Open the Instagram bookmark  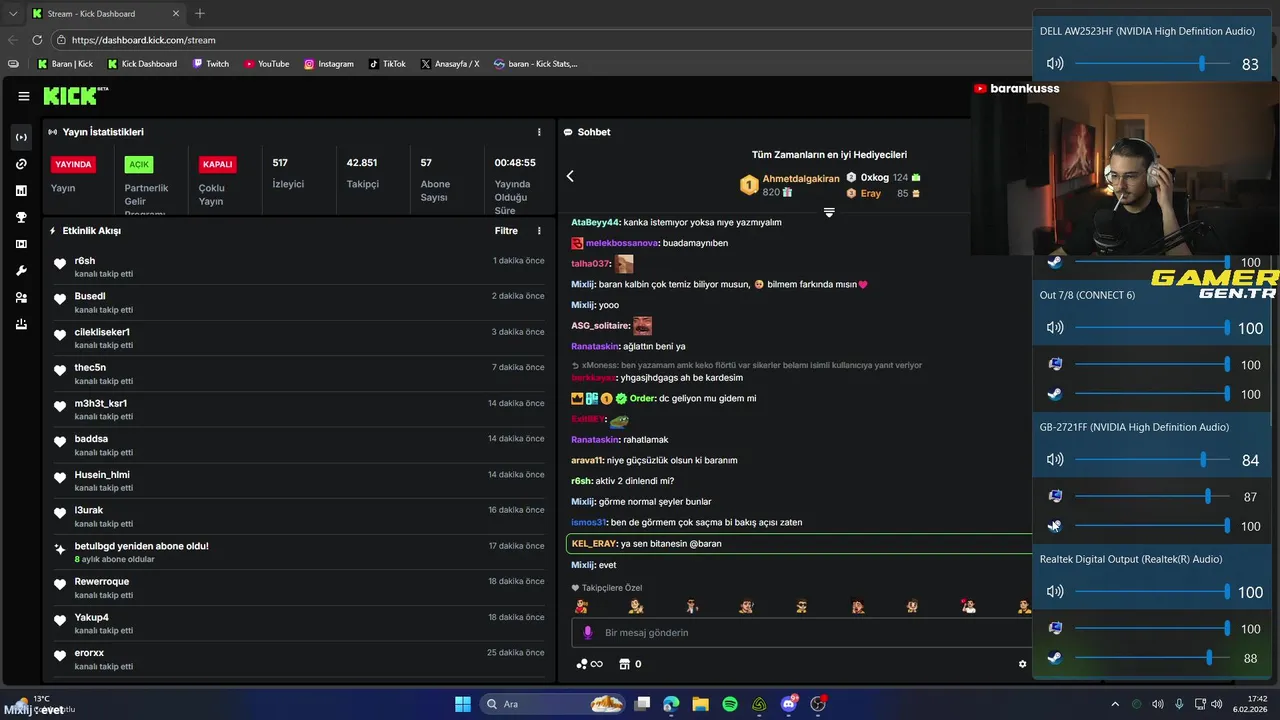pyautogui.click(x=329, y=64)
